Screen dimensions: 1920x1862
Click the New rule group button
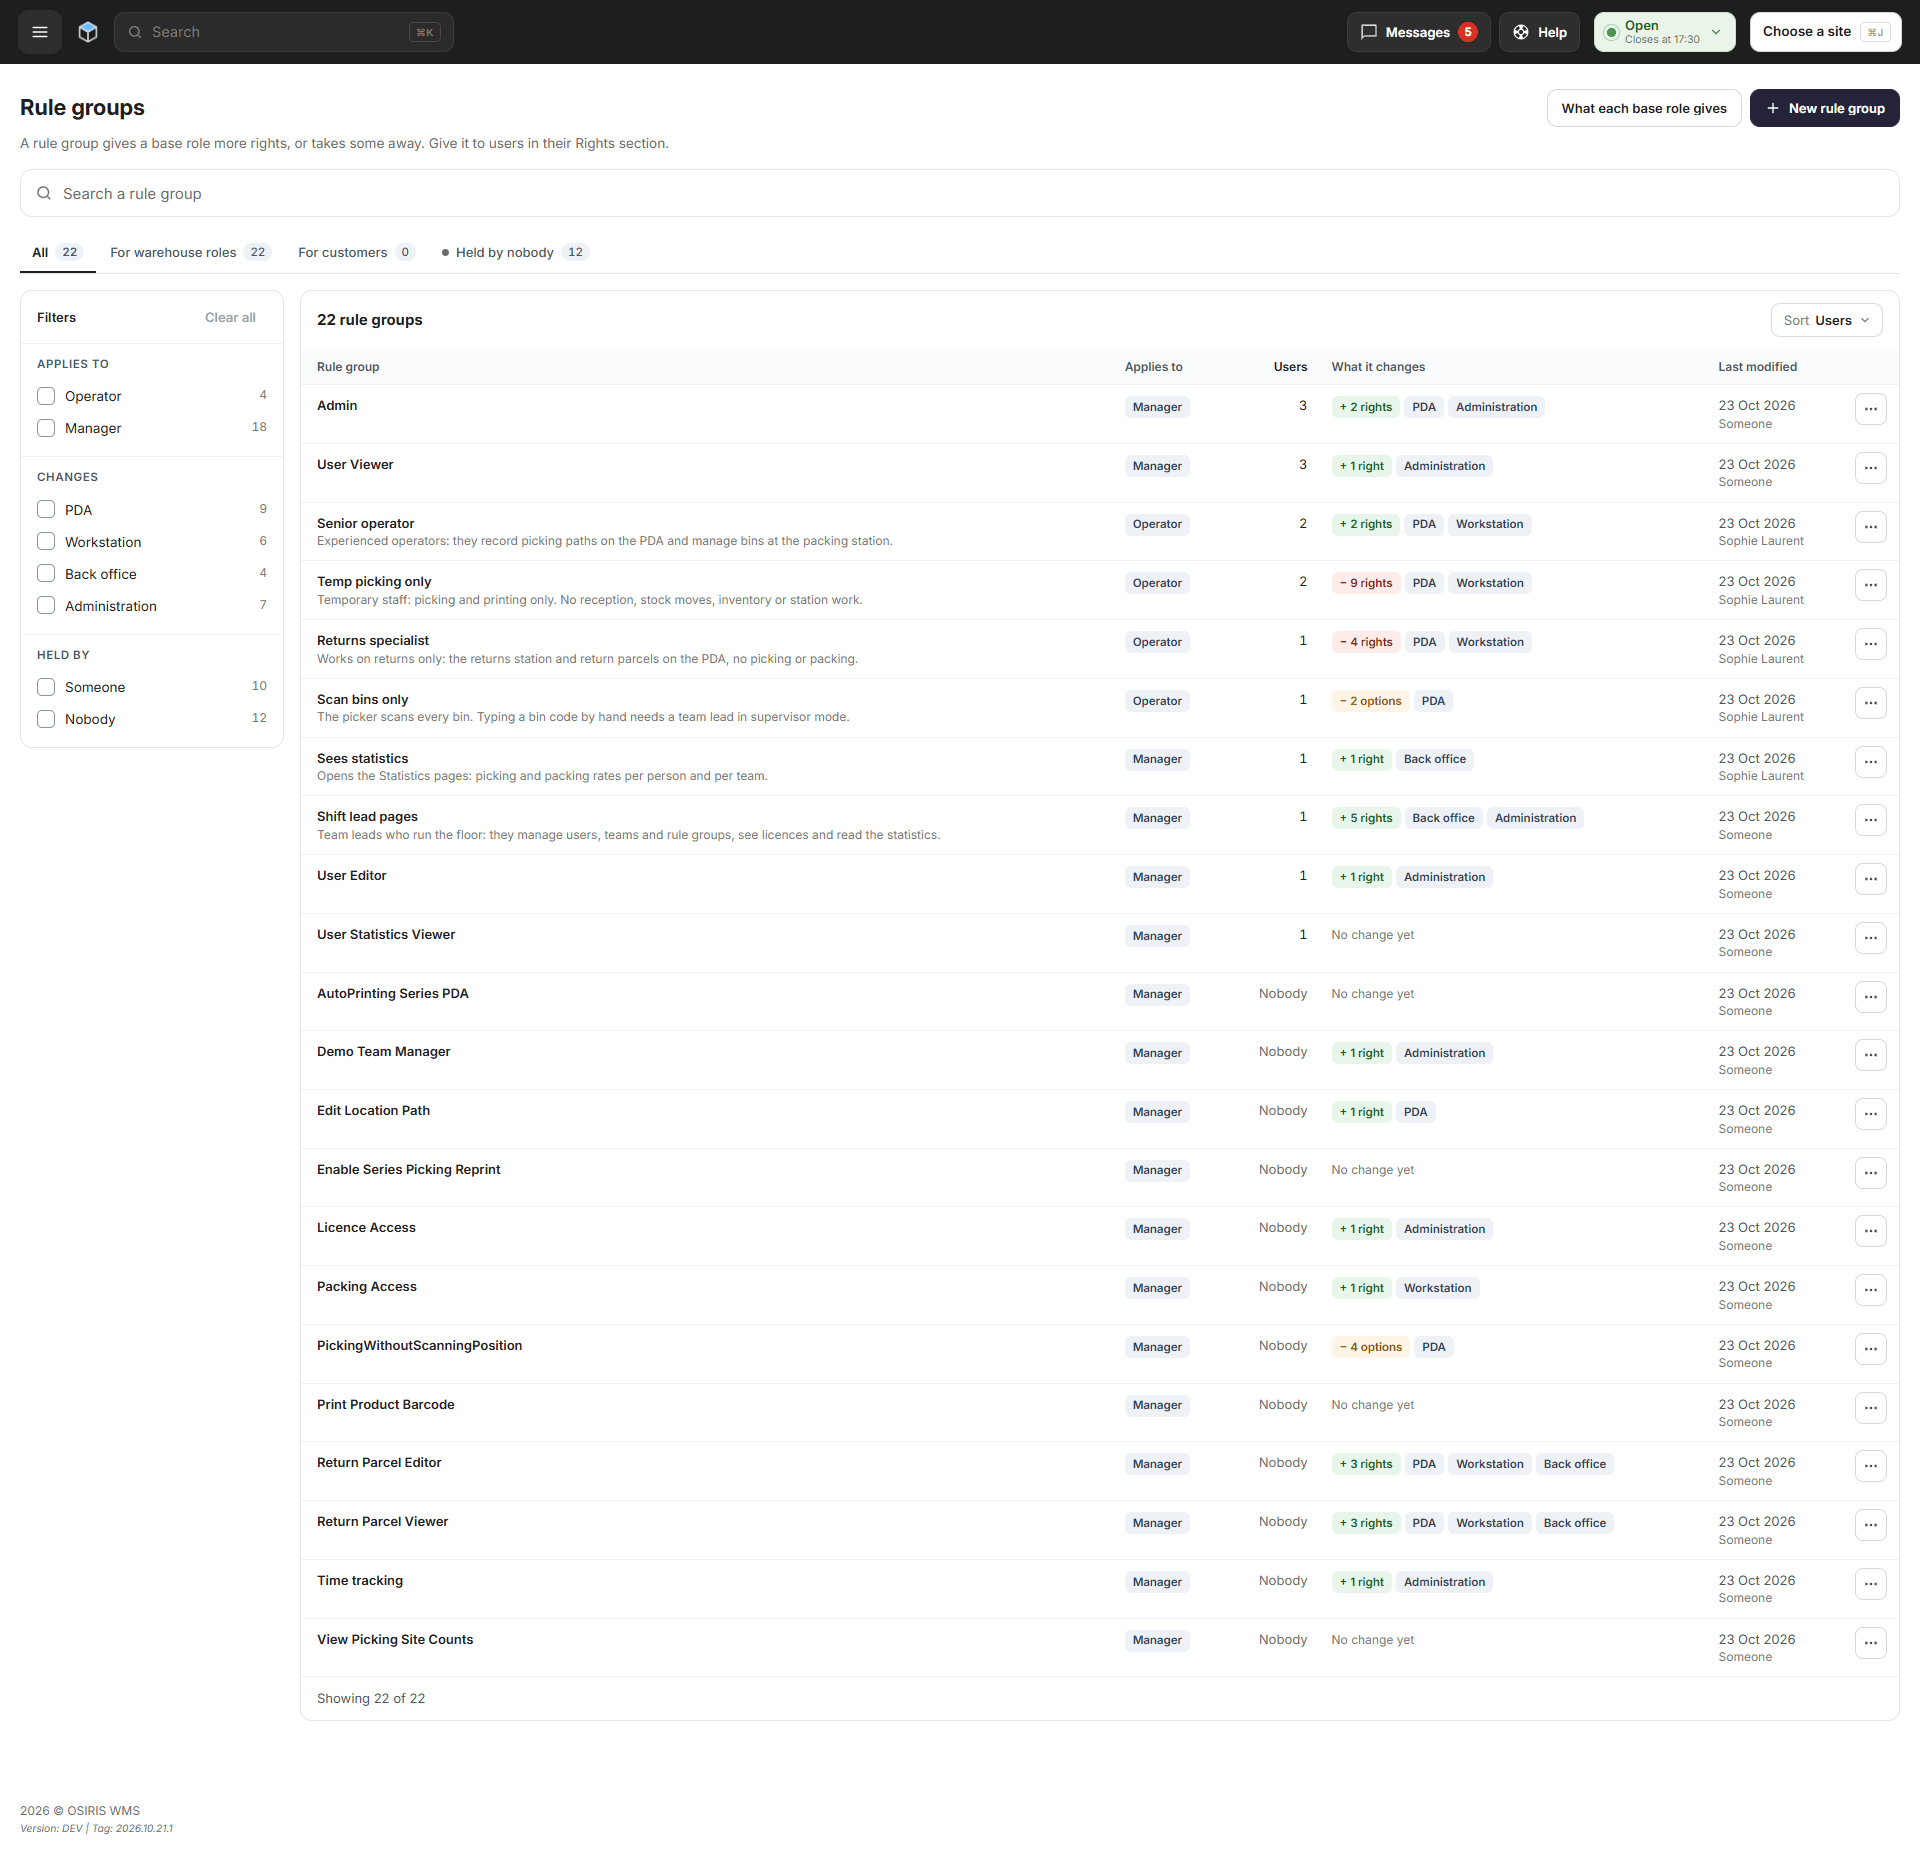coord(1824,108)
